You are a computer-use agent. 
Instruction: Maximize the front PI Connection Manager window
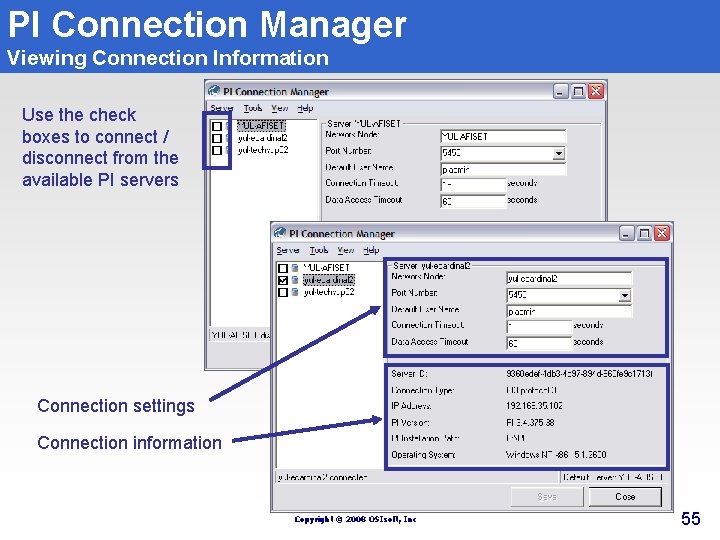(644, 234)
